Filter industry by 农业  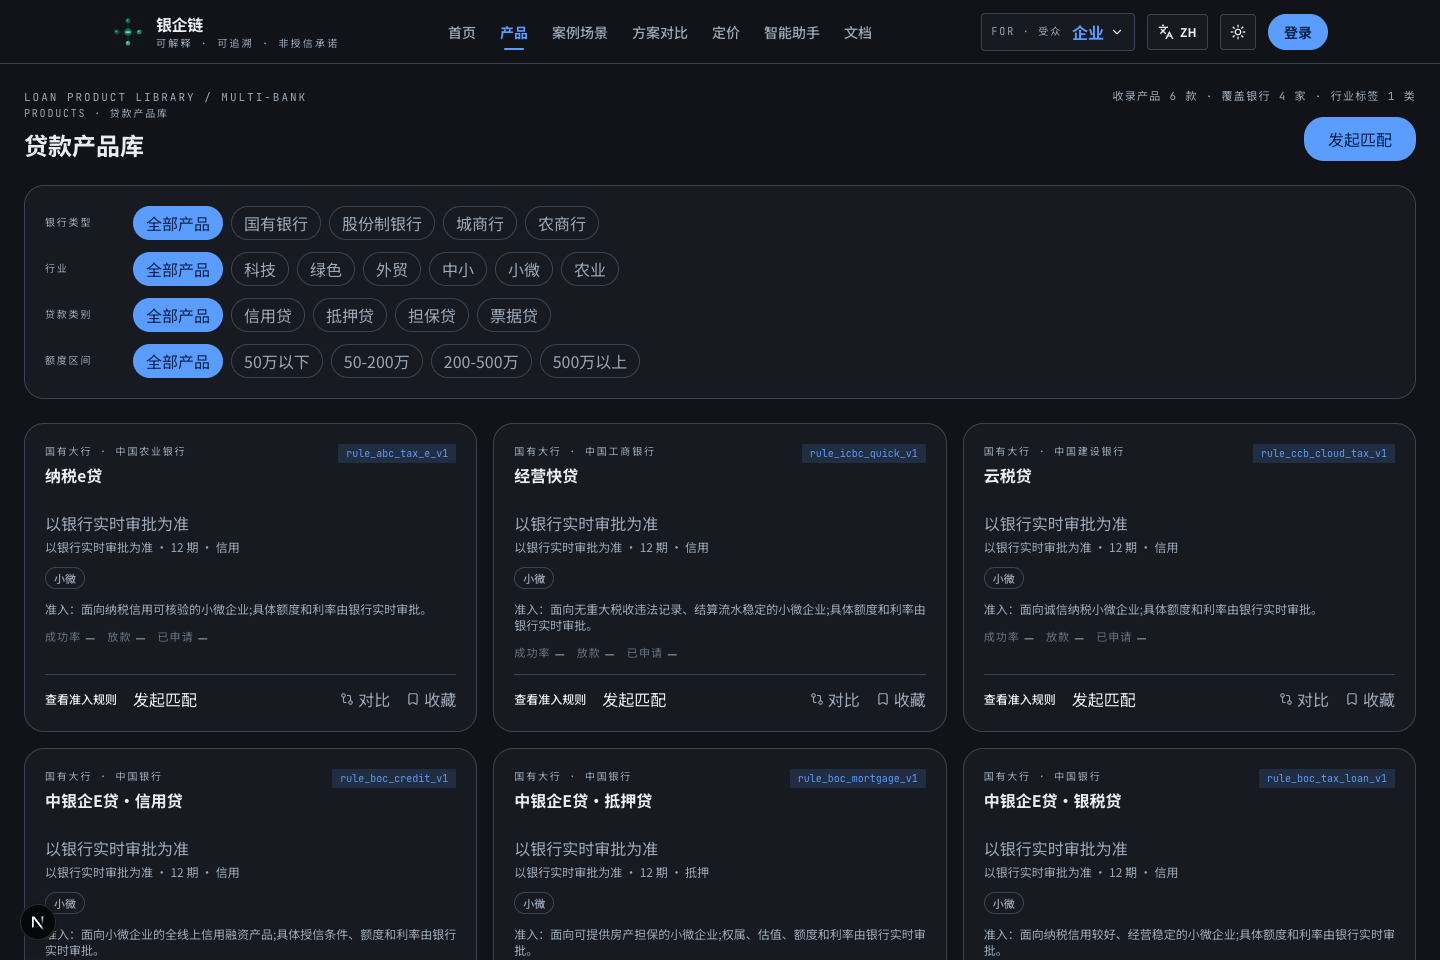[590, 270]
